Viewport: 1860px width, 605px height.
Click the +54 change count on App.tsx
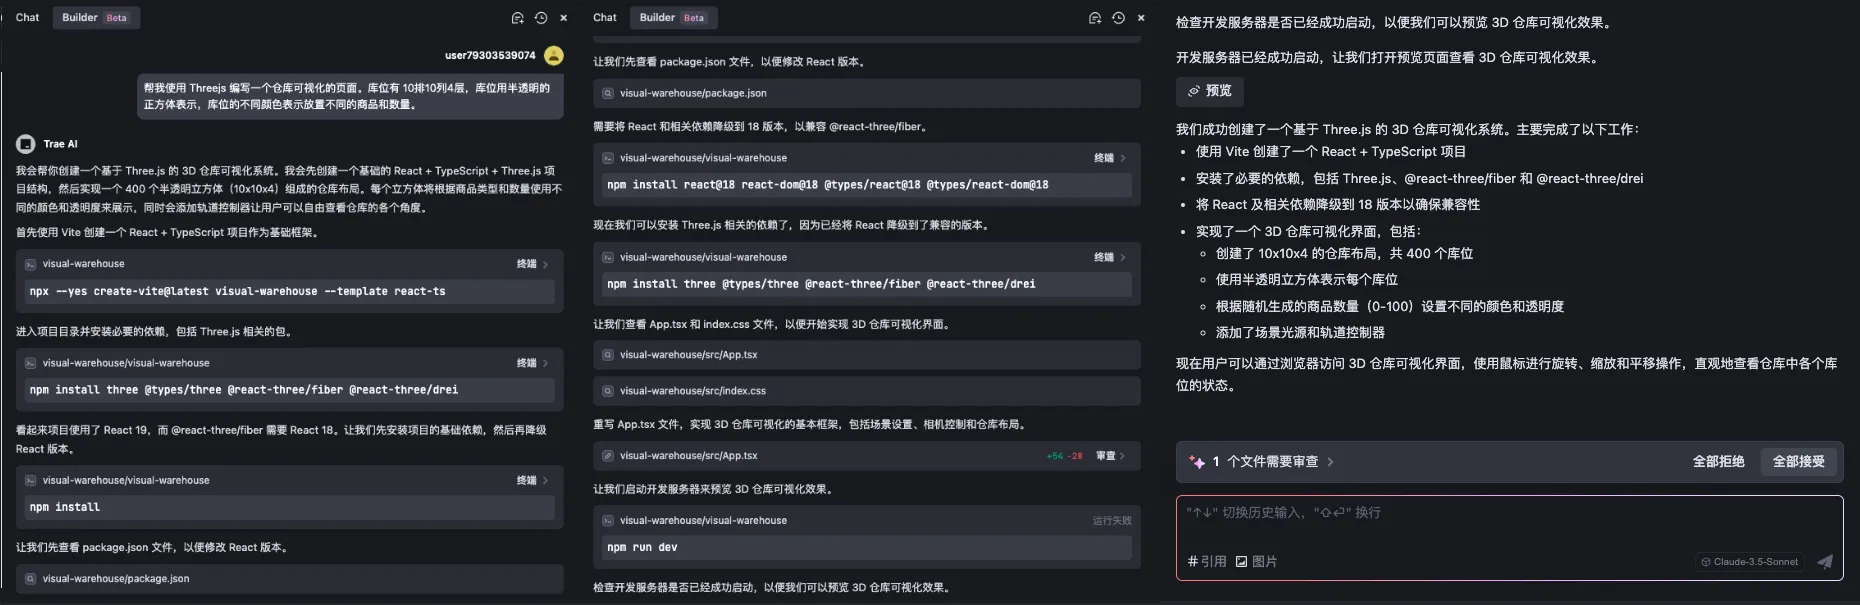point(1055,456)
